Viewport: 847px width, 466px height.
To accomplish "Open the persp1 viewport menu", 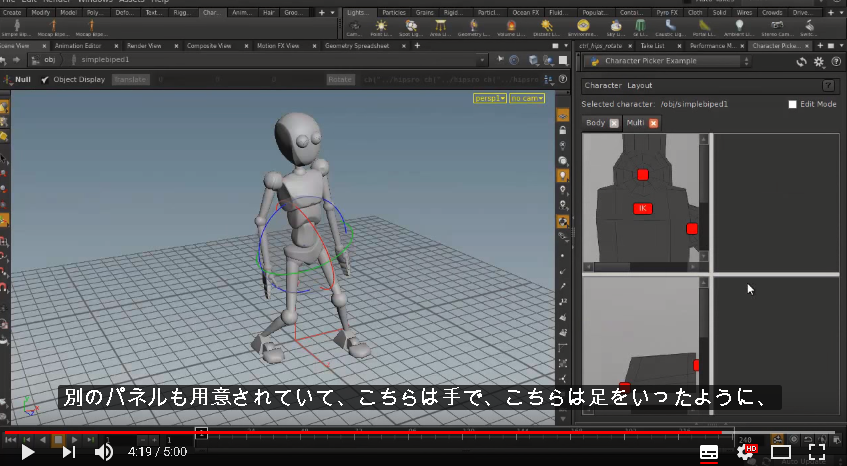I will click(x=489, y=98).
